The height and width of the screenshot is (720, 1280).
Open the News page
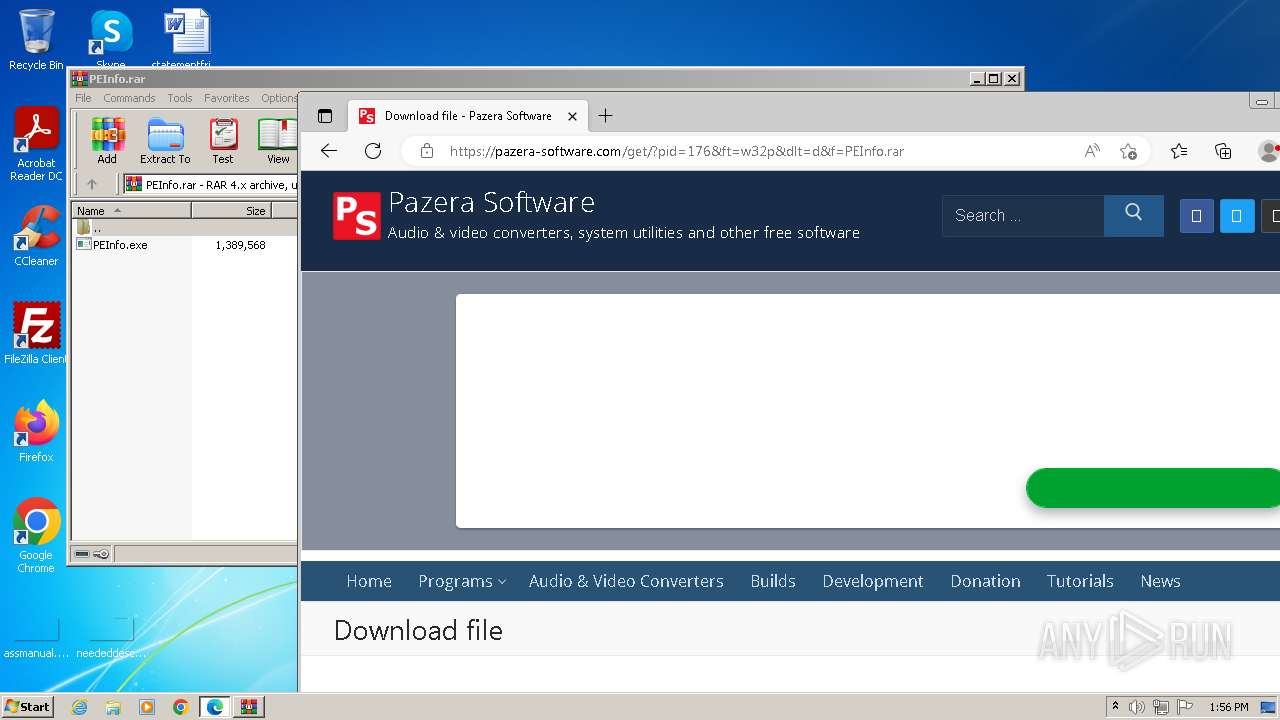click(1160, 581)
